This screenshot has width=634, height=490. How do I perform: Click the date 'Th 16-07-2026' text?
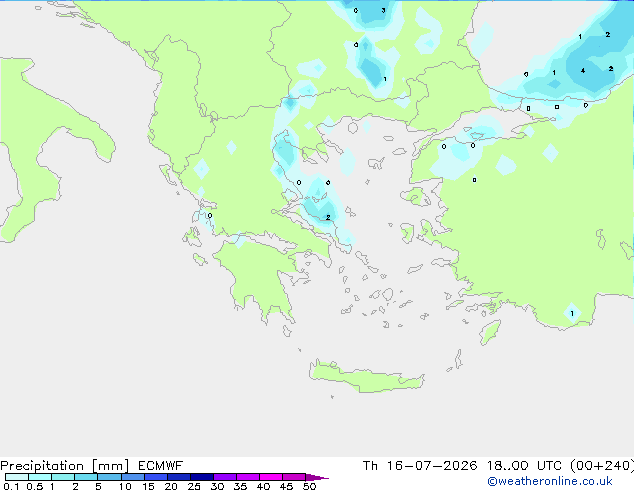point(420,466)
